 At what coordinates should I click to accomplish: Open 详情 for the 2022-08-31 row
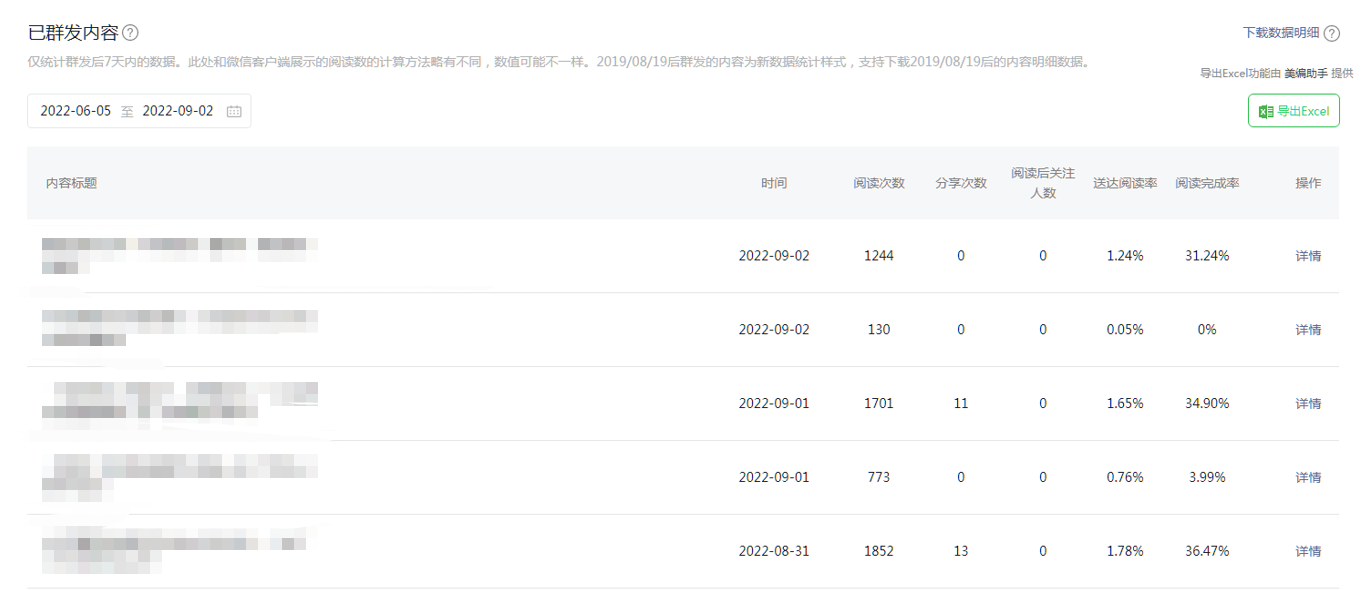click(1308, 552)
